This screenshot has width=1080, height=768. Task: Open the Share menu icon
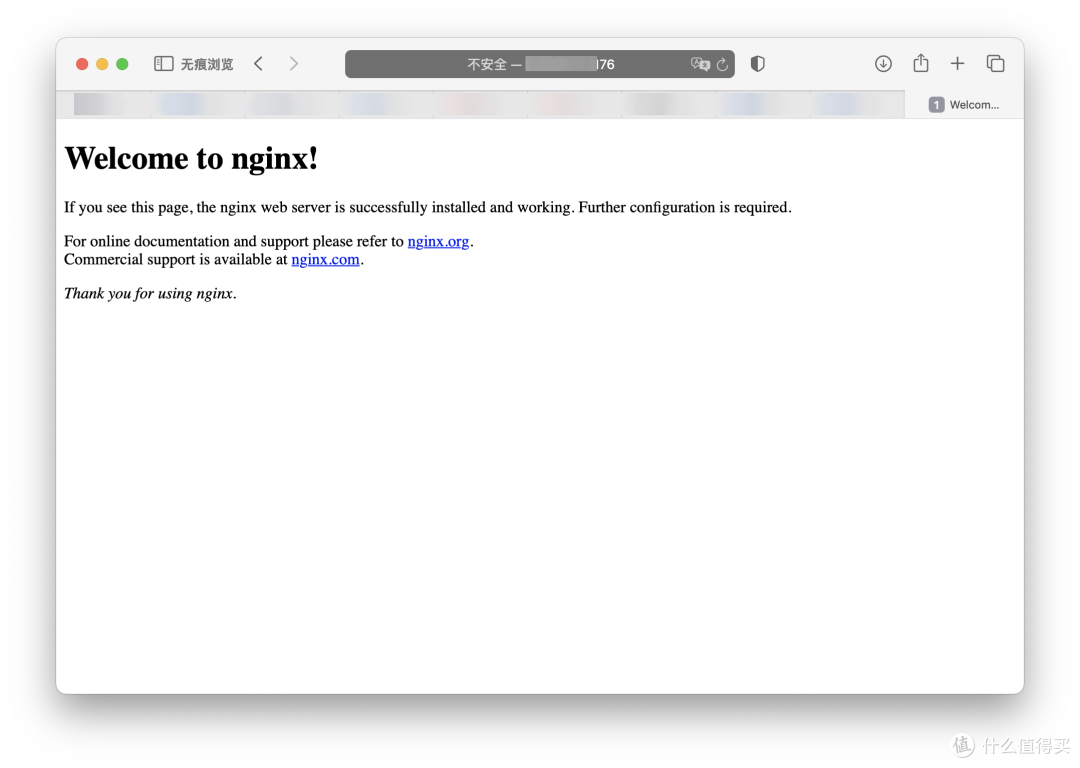[921, 63]
